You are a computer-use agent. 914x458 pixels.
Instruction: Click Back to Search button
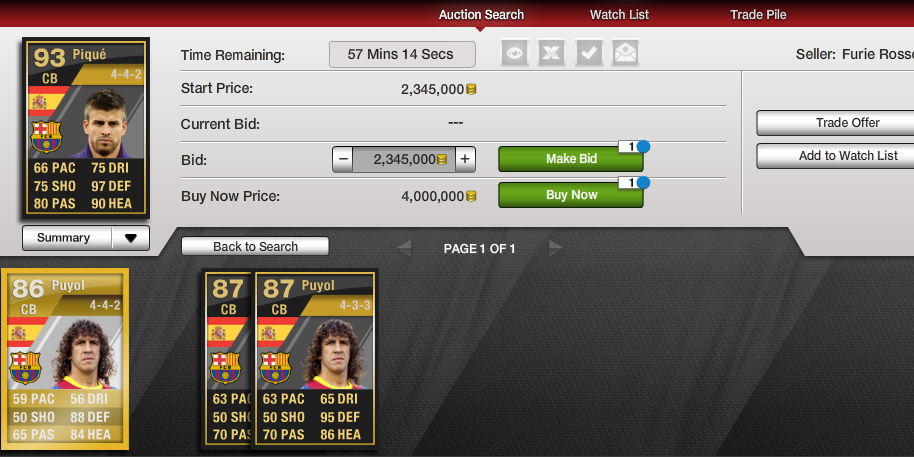point(255,246)
